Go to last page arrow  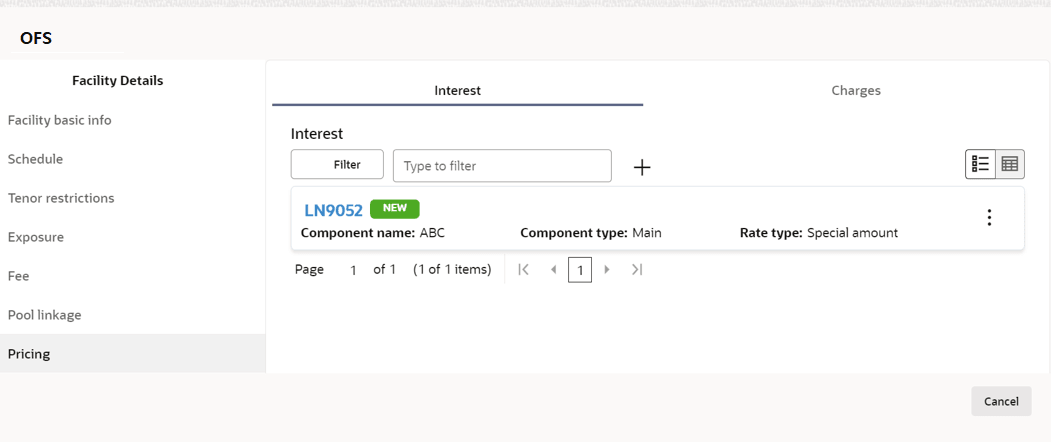point(637,270)
